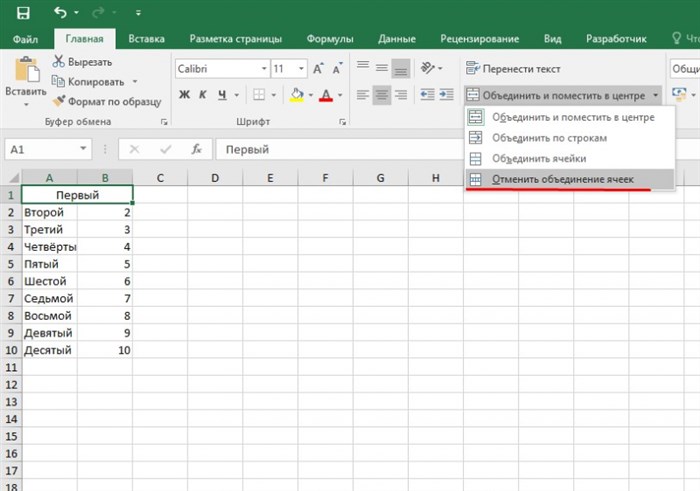This screenshot has width=700, height=491.
Task: Toggle italic К formatting
Action: coord(203,95)
